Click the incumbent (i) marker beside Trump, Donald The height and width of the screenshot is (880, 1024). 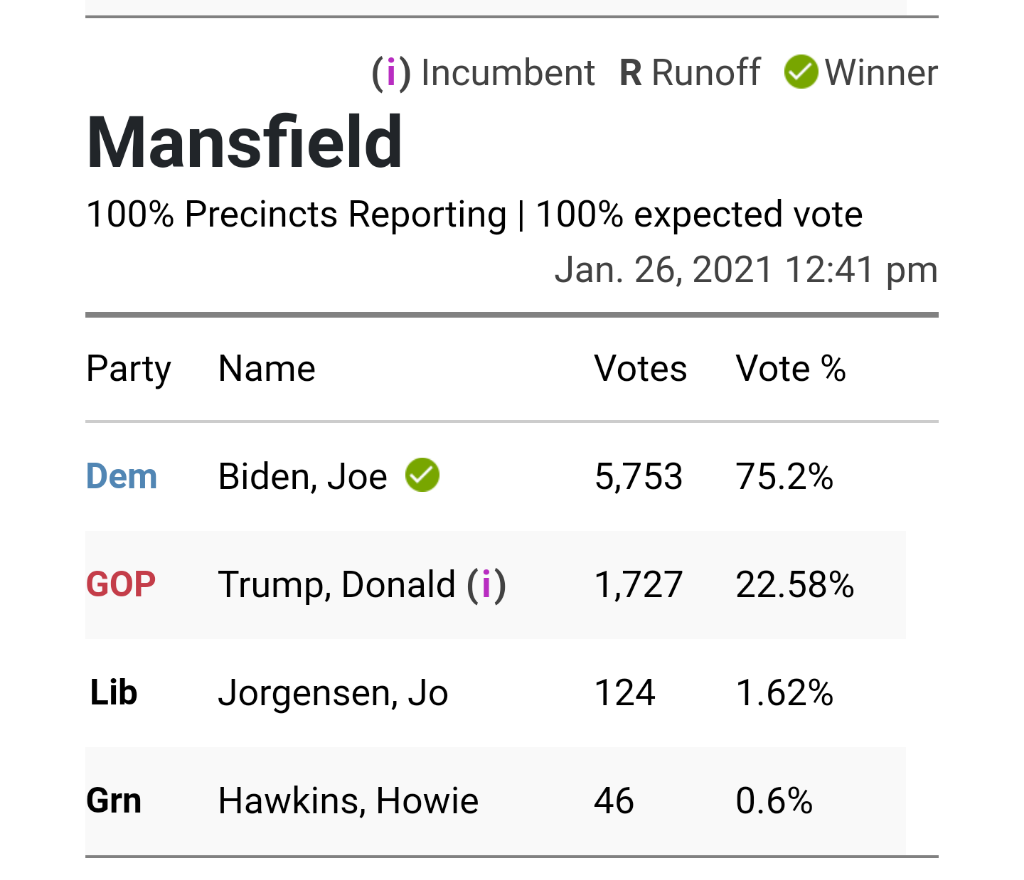point(487,585)
